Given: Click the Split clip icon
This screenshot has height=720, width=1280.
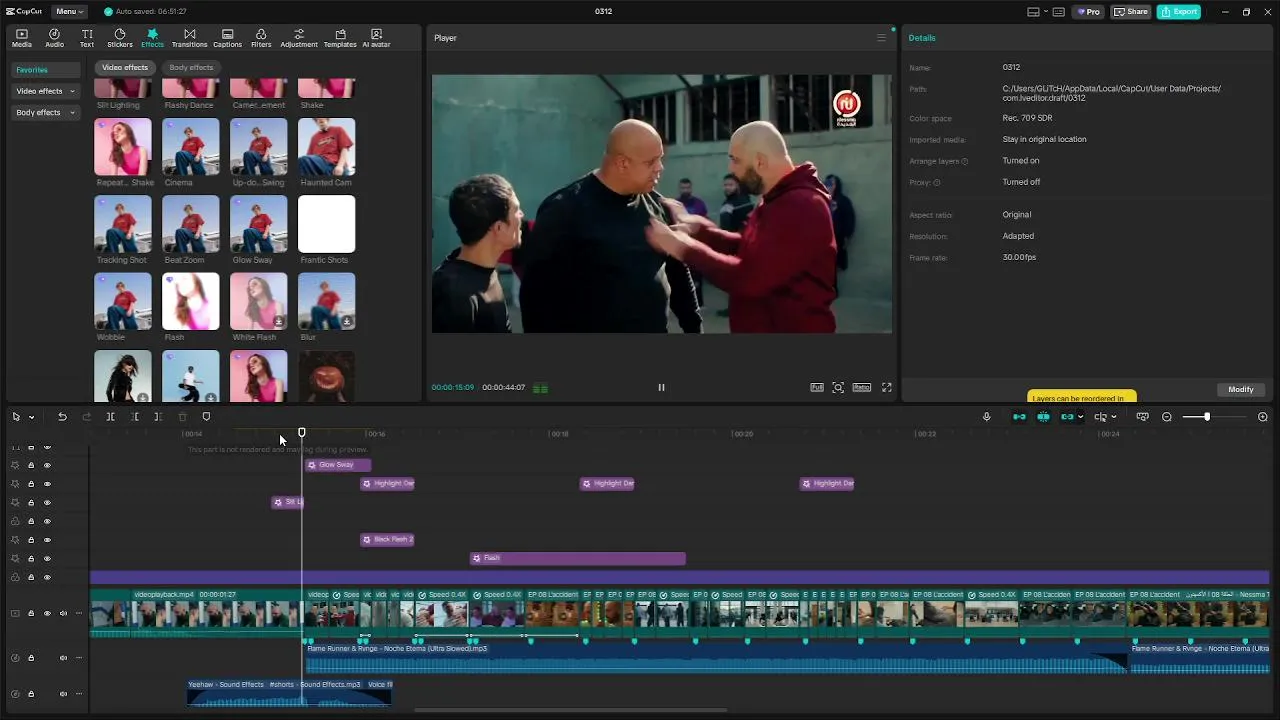Looking at the screenshot, I should tap(110, 417).
